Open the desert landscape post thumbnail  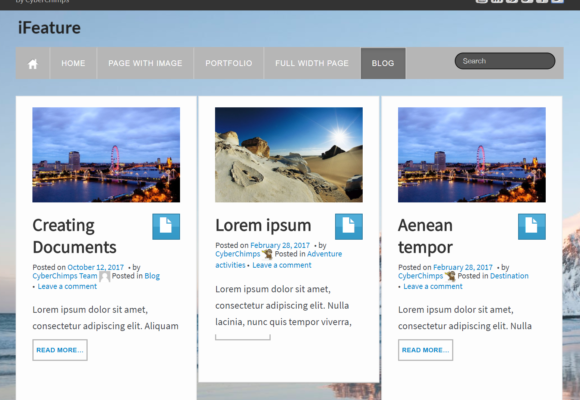coord(289,155)
